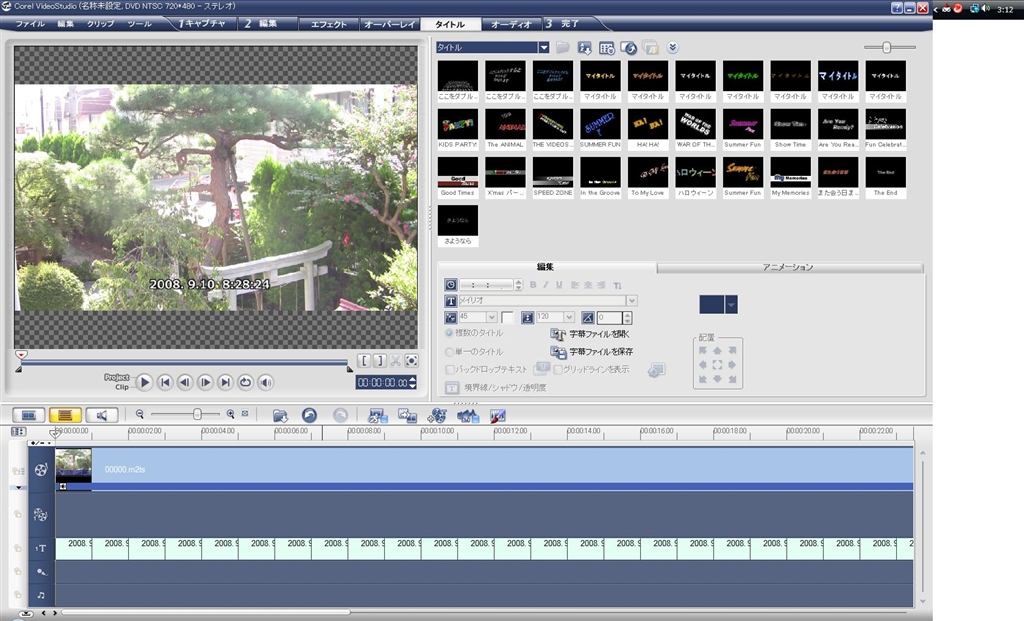Open the preview volume speaker icon

click(x=265, y=382)
